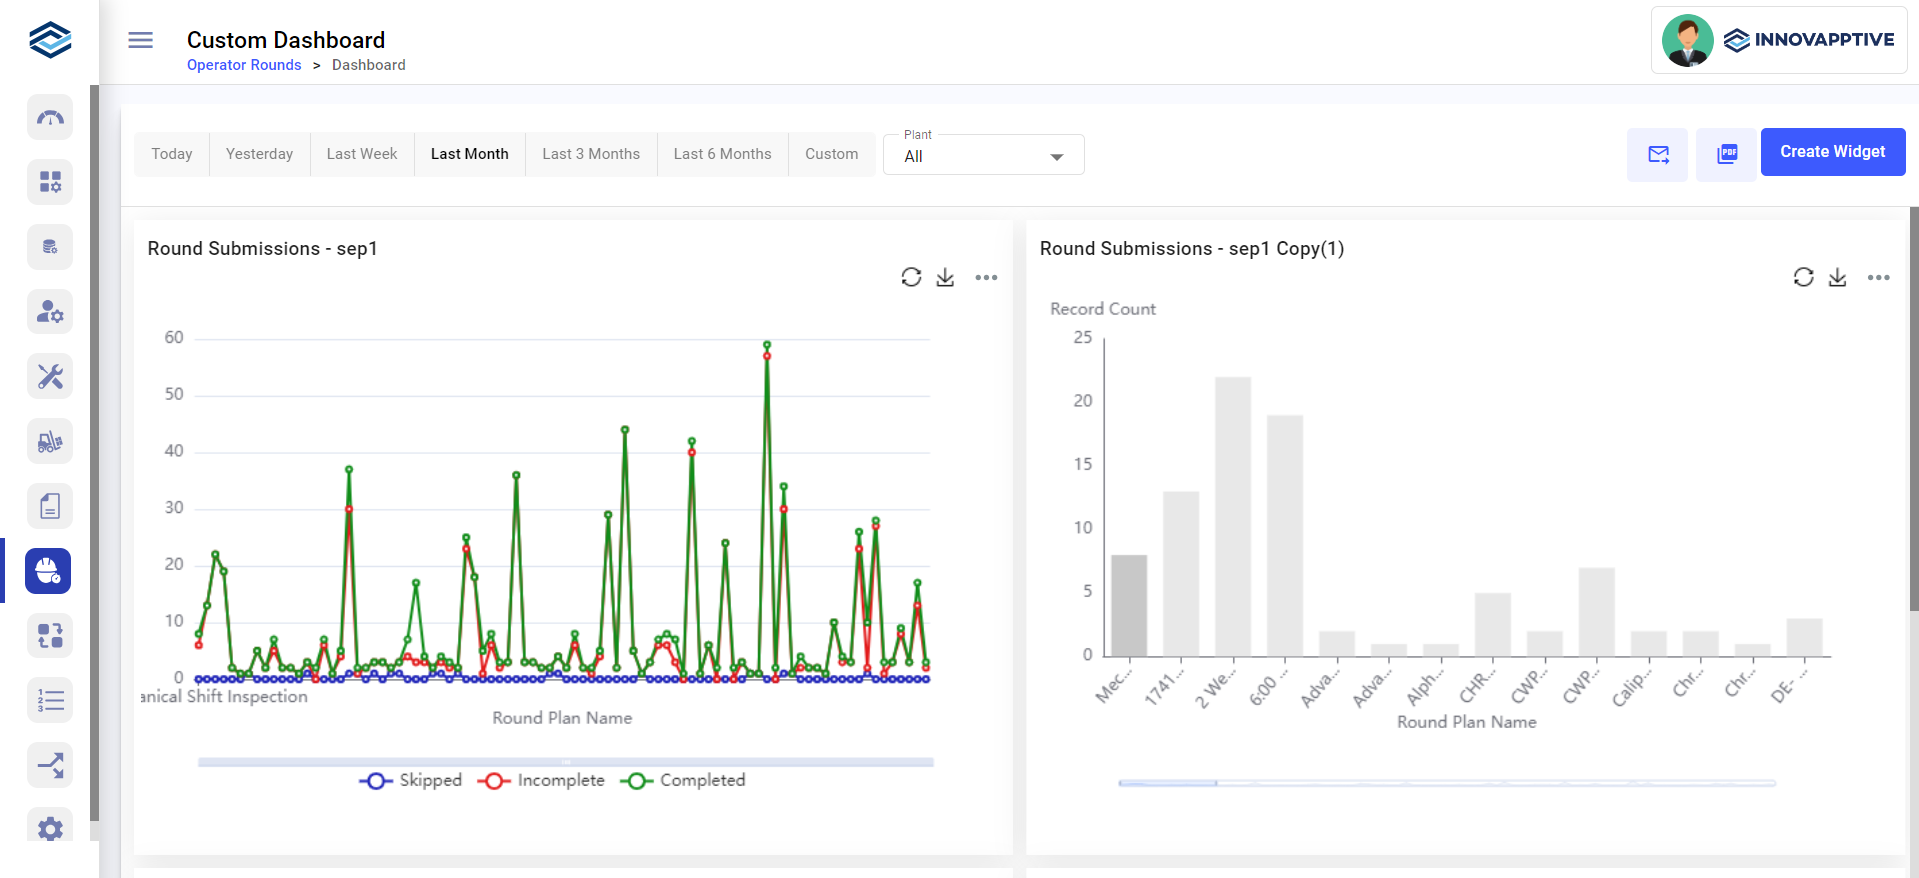This screenshot has height=878, width=1919.
Task: Click the Create Widget button
Action: 1832,152
